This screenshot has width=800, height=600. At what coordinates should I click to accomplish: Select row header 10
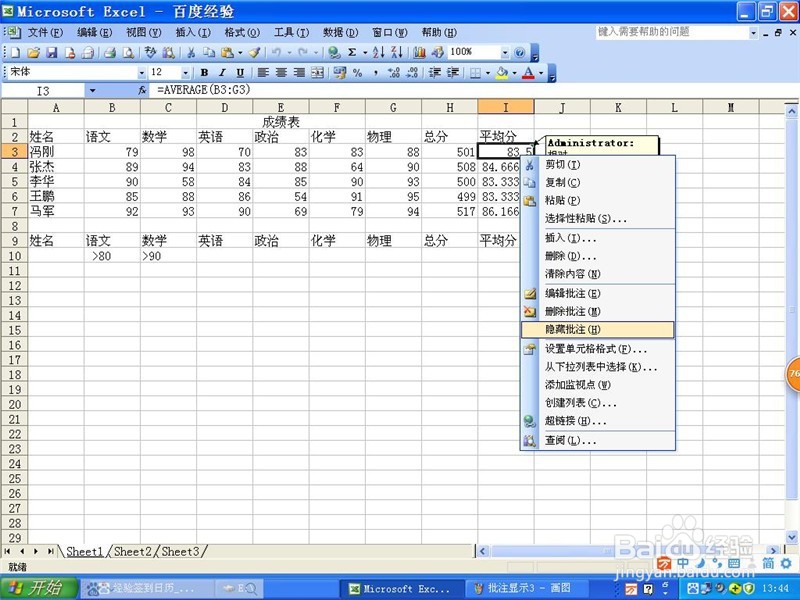(x=14, y=256)
